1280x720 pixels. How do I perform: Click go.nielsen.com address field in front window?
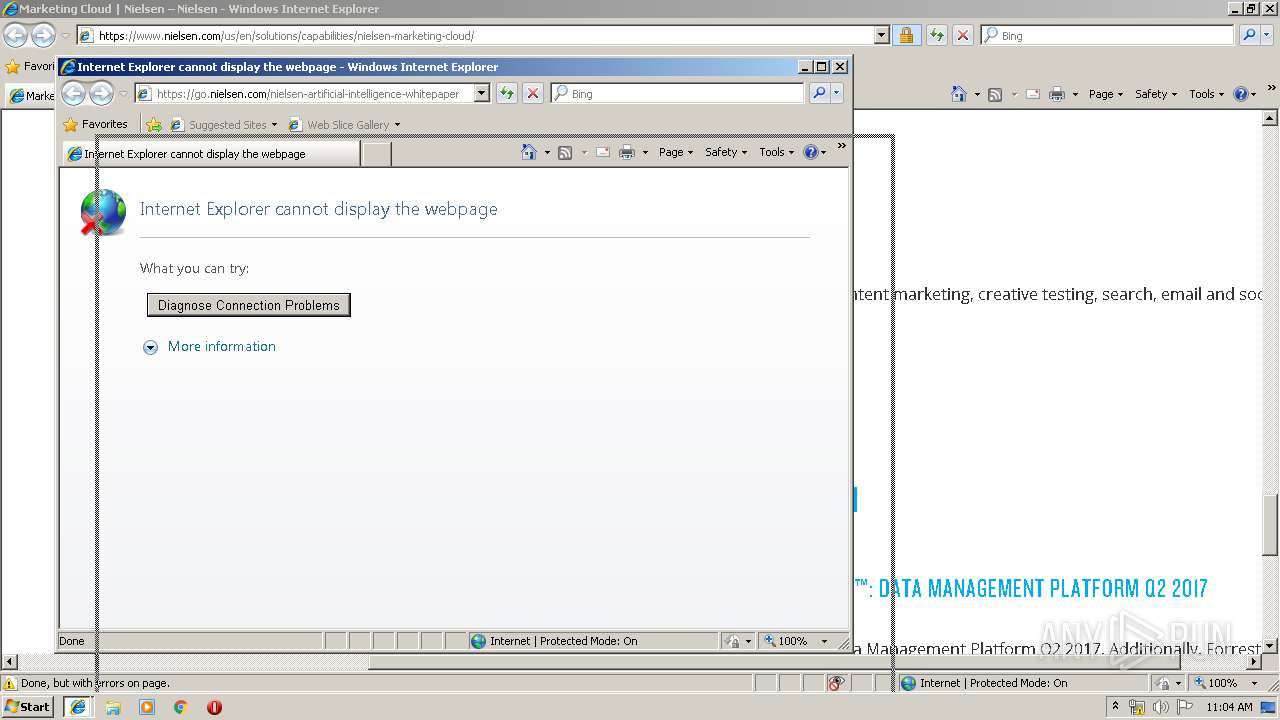[x=304, y=93]
